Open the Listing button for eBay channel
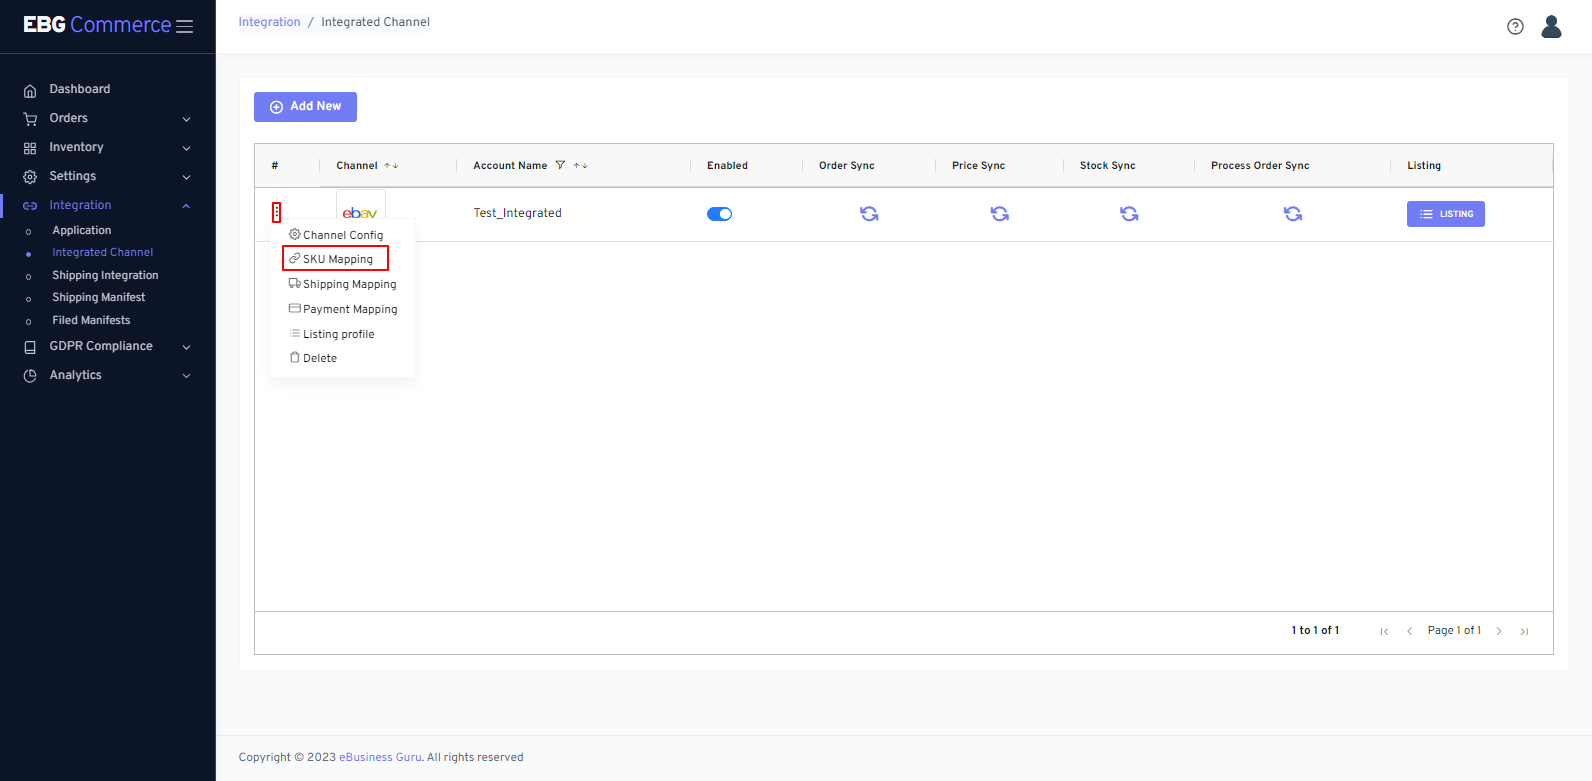Screen dimensions: 1592x781 click(x=1445, y=214)
